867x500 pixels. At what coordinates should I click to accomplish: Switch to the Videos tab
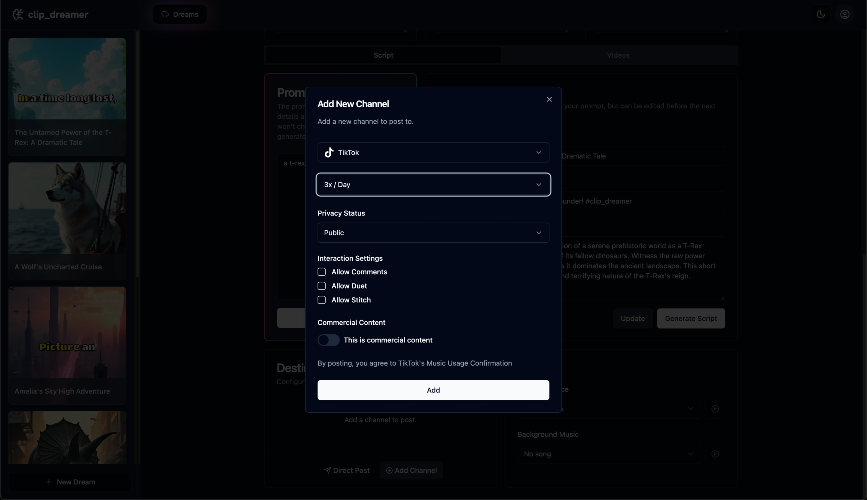tap(618, 55)
